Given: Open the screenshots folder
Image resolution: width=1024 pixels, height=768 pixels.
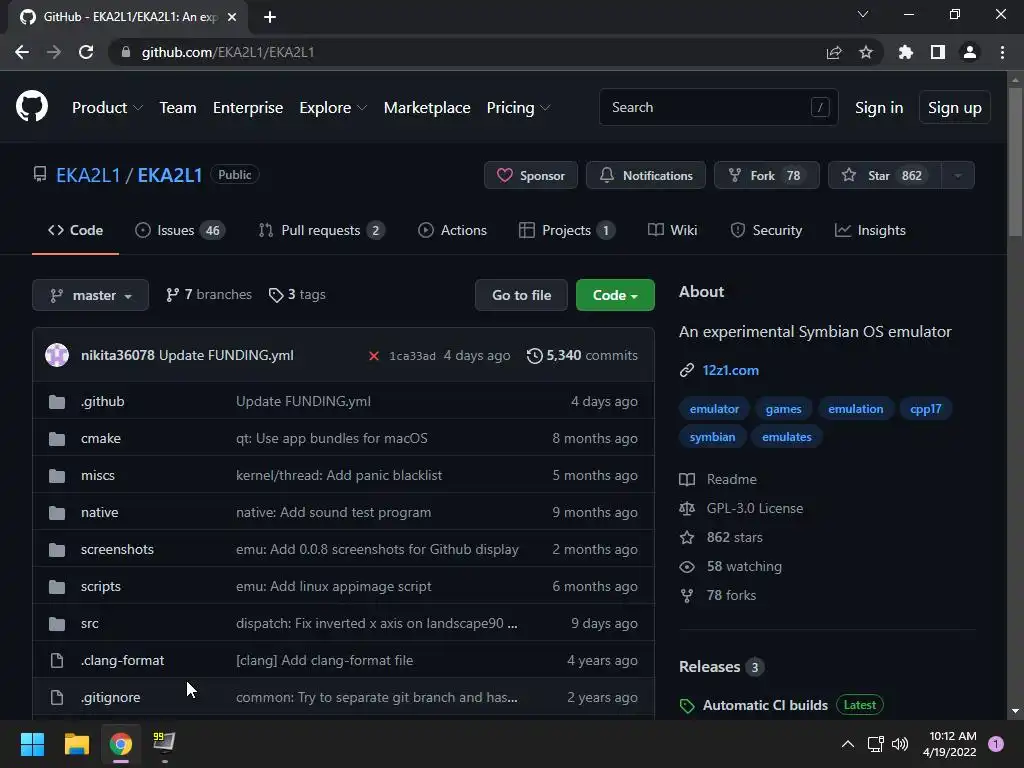Looking at the screenshot, I should point(118,550).
